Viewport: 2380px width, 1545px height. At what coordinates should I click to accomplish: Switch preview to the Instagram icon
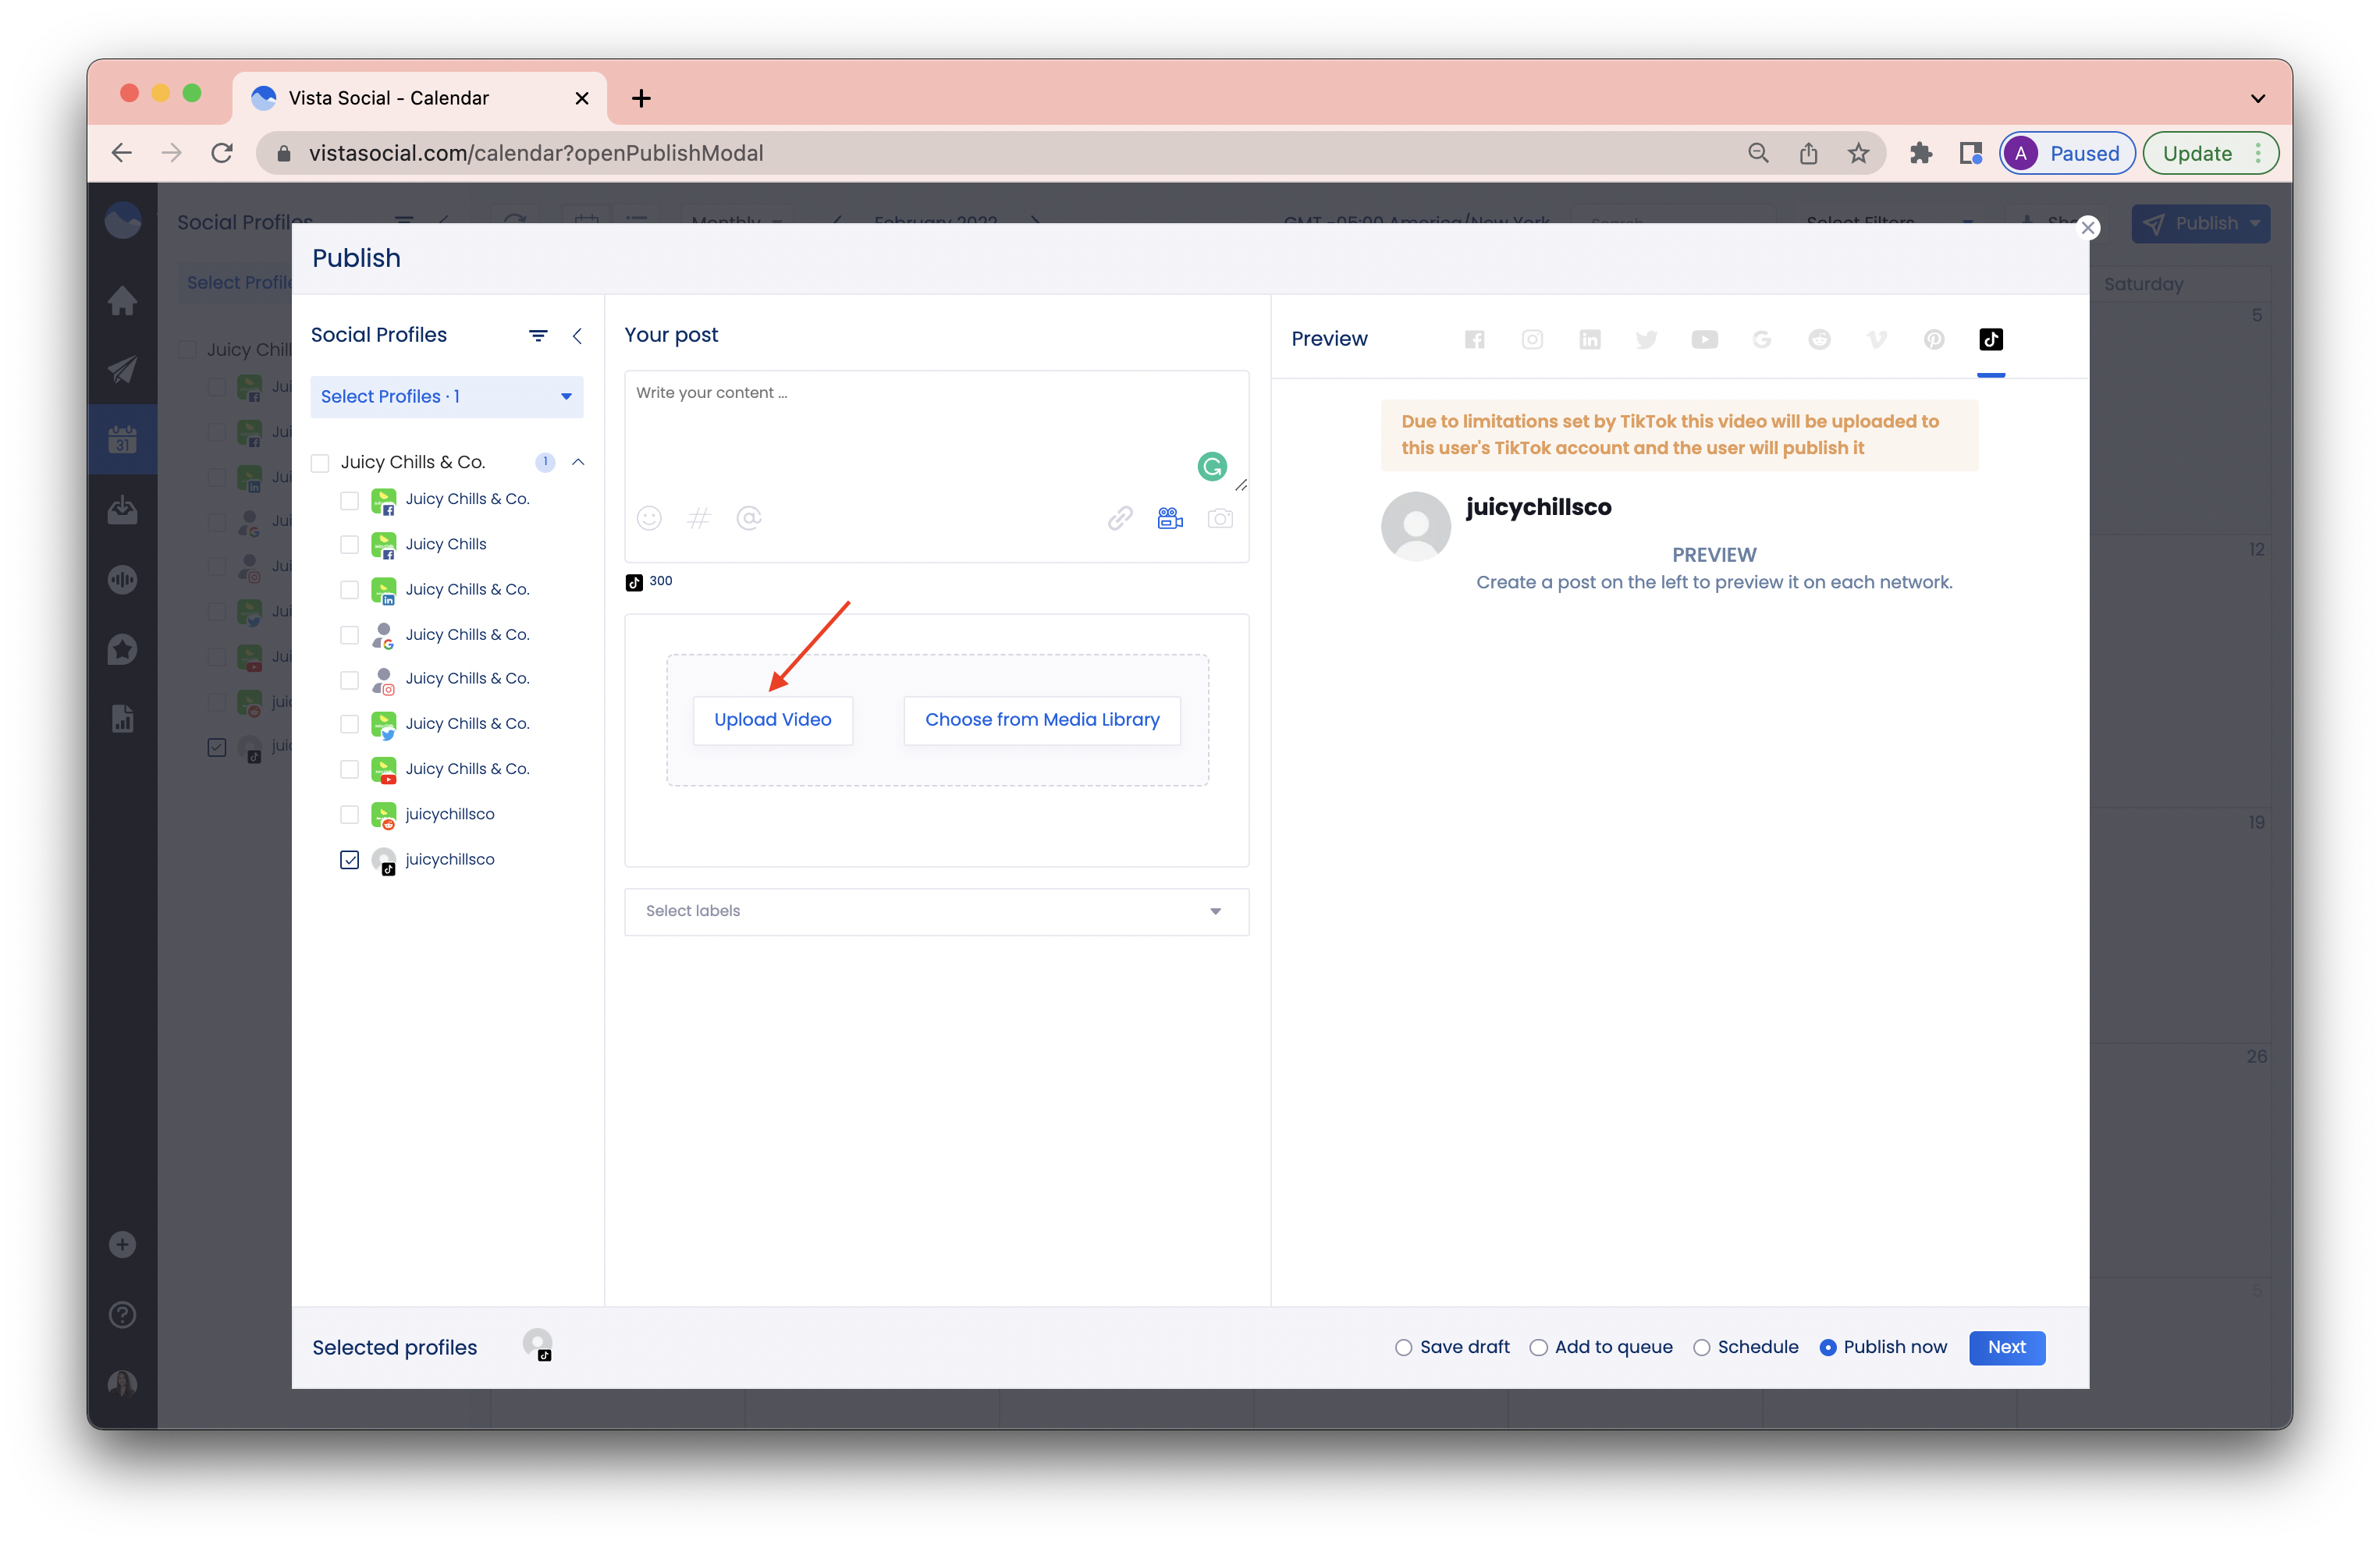1532,339
